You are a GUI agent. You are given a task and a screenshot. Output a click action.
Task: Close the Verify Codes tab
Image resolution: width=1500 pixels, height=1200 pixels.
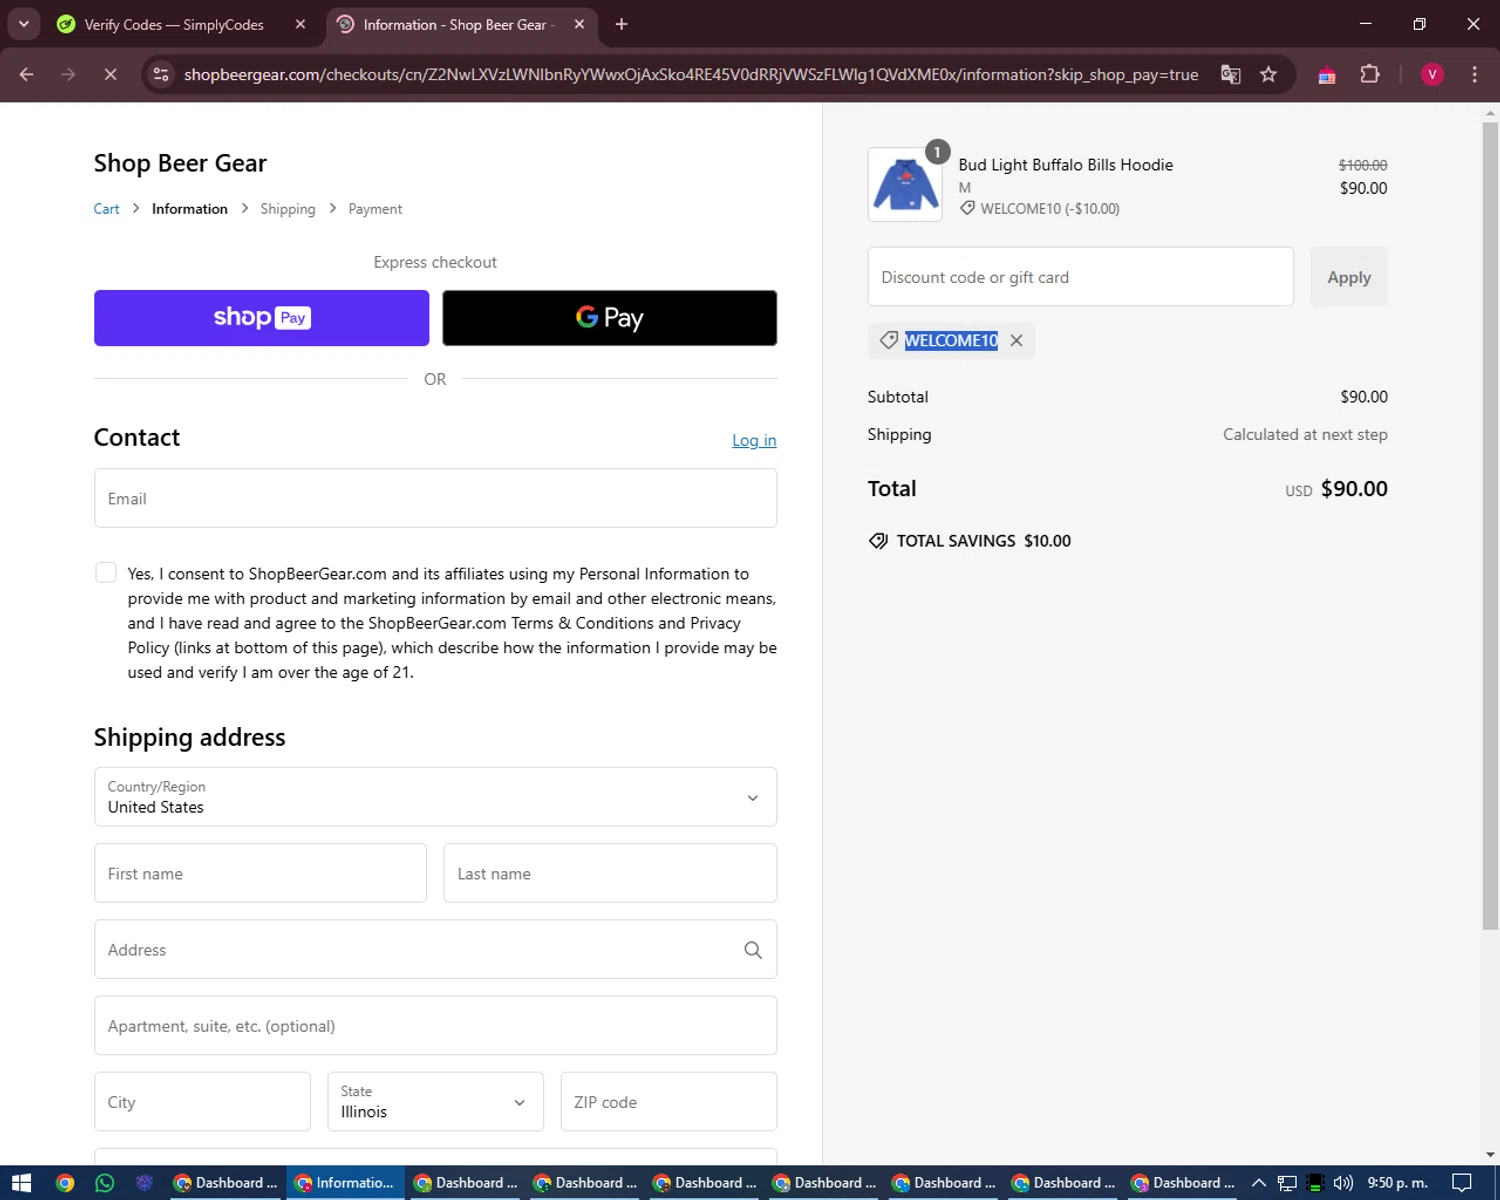[300, 24]
